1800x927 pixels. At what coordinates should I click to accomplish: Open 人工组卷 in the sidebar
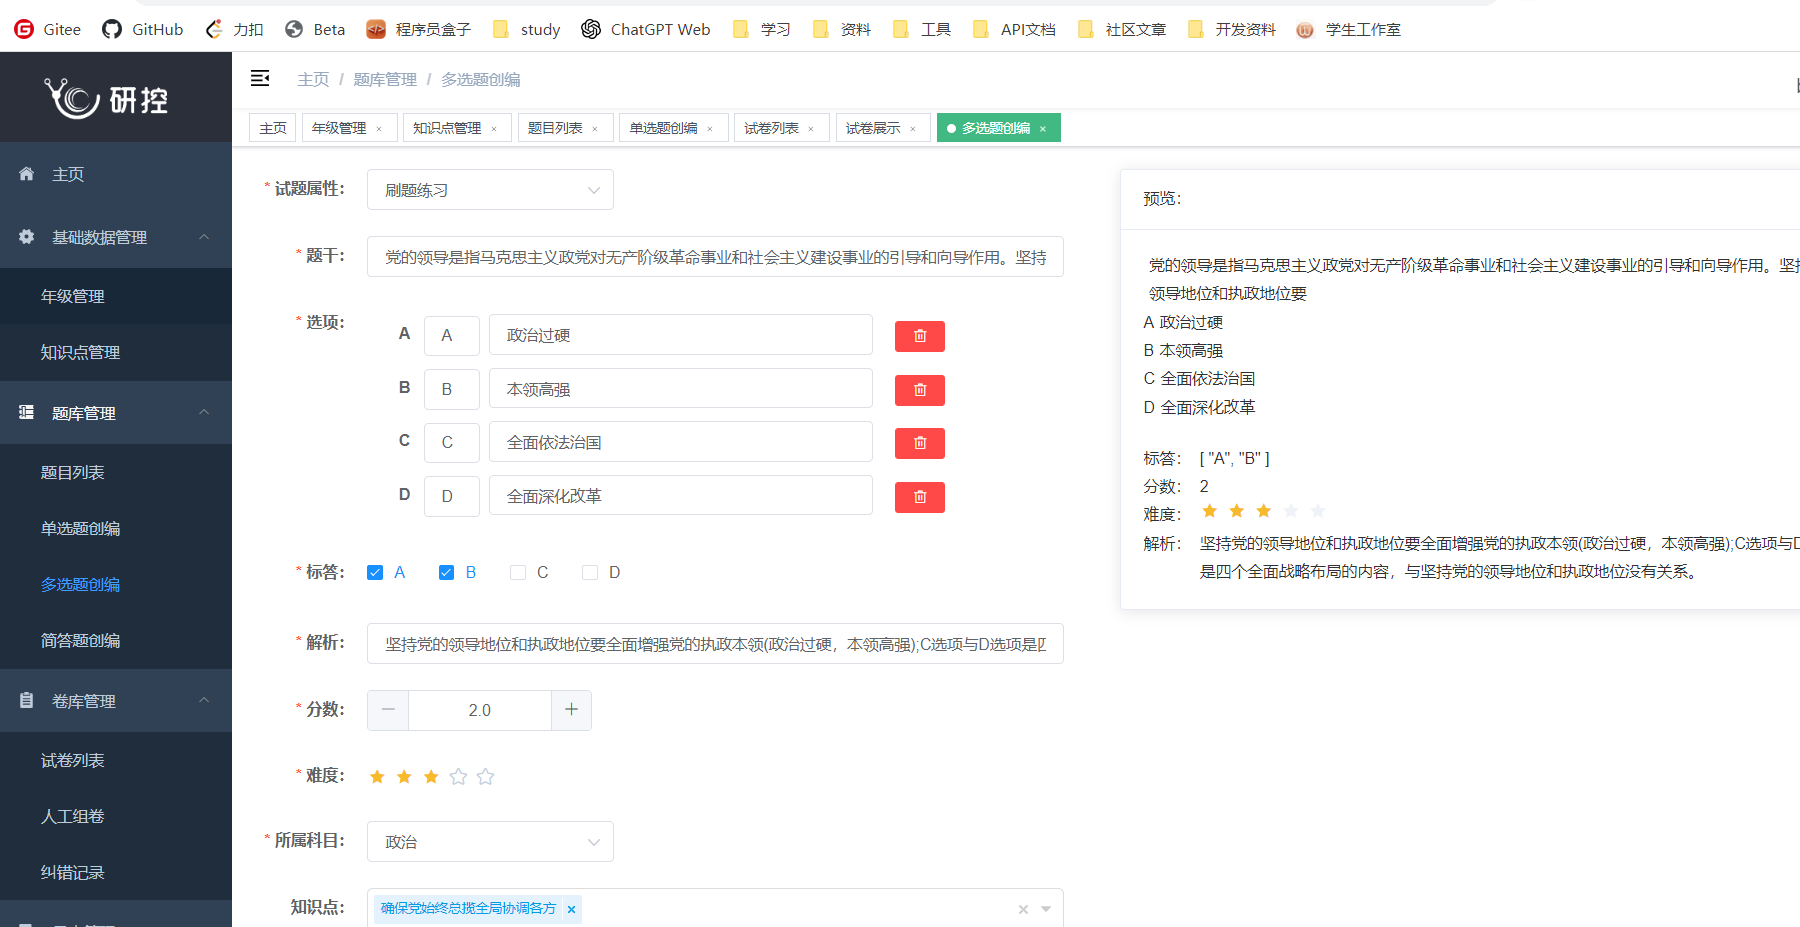click(x=116, y=816)
